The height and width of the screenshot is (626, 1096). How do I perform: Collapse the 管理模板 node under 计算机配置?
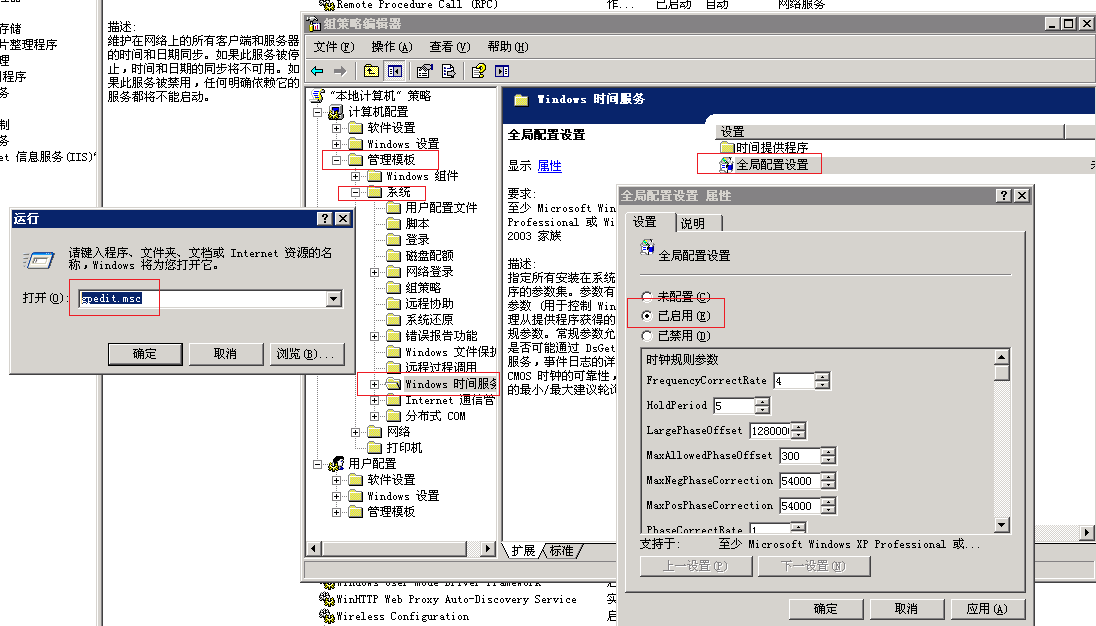pos(336,160)
